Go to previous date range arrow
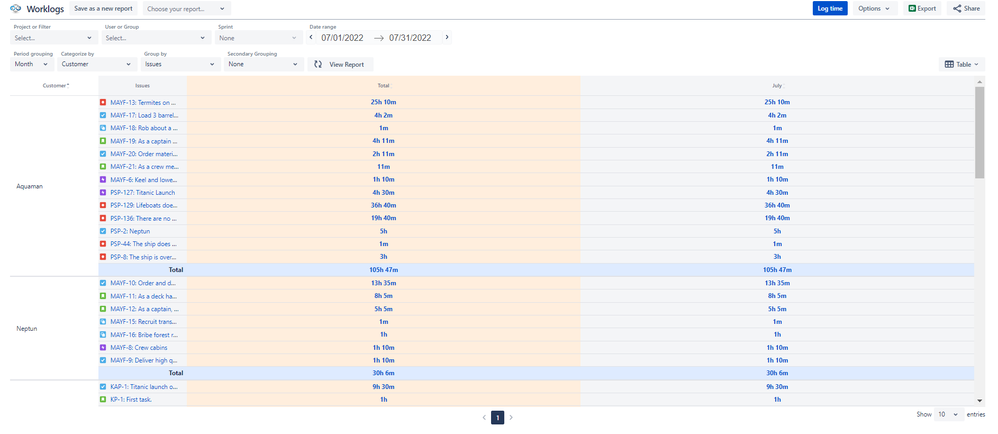The width and height of the screenshot is (998, 434). point(312,38)
